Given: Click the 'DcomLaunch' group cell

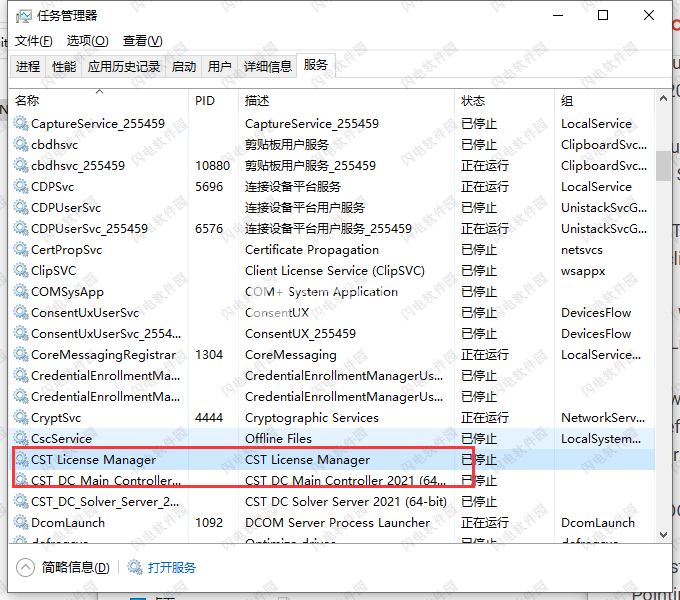Looking at the screenshot, I should (x=598, y=522).
